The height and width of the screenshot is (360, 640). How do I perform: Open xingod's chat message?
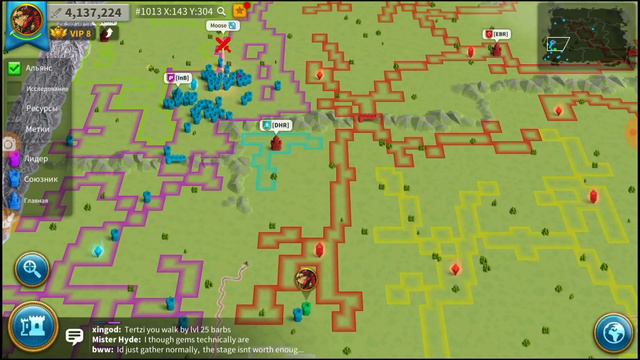pyautogui.click(x=162, y=329)
